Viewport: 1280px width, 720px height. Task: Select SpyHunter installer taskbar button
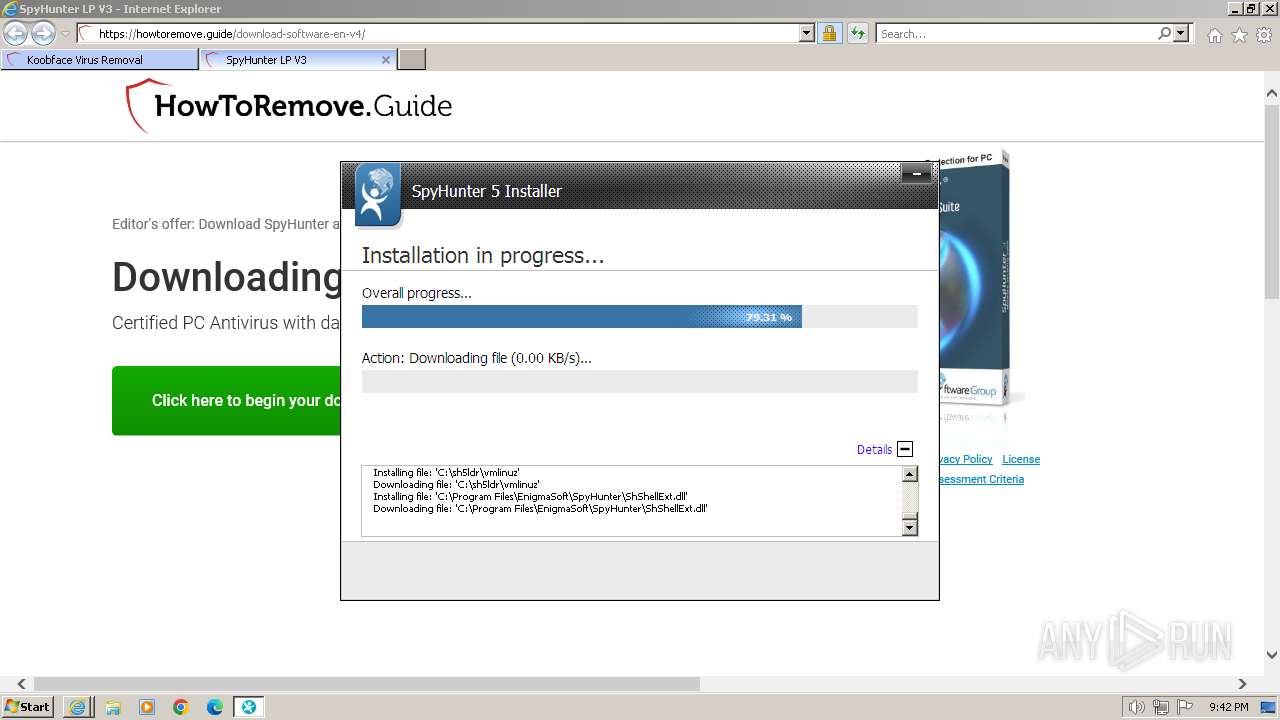click(x=249, y=707)
